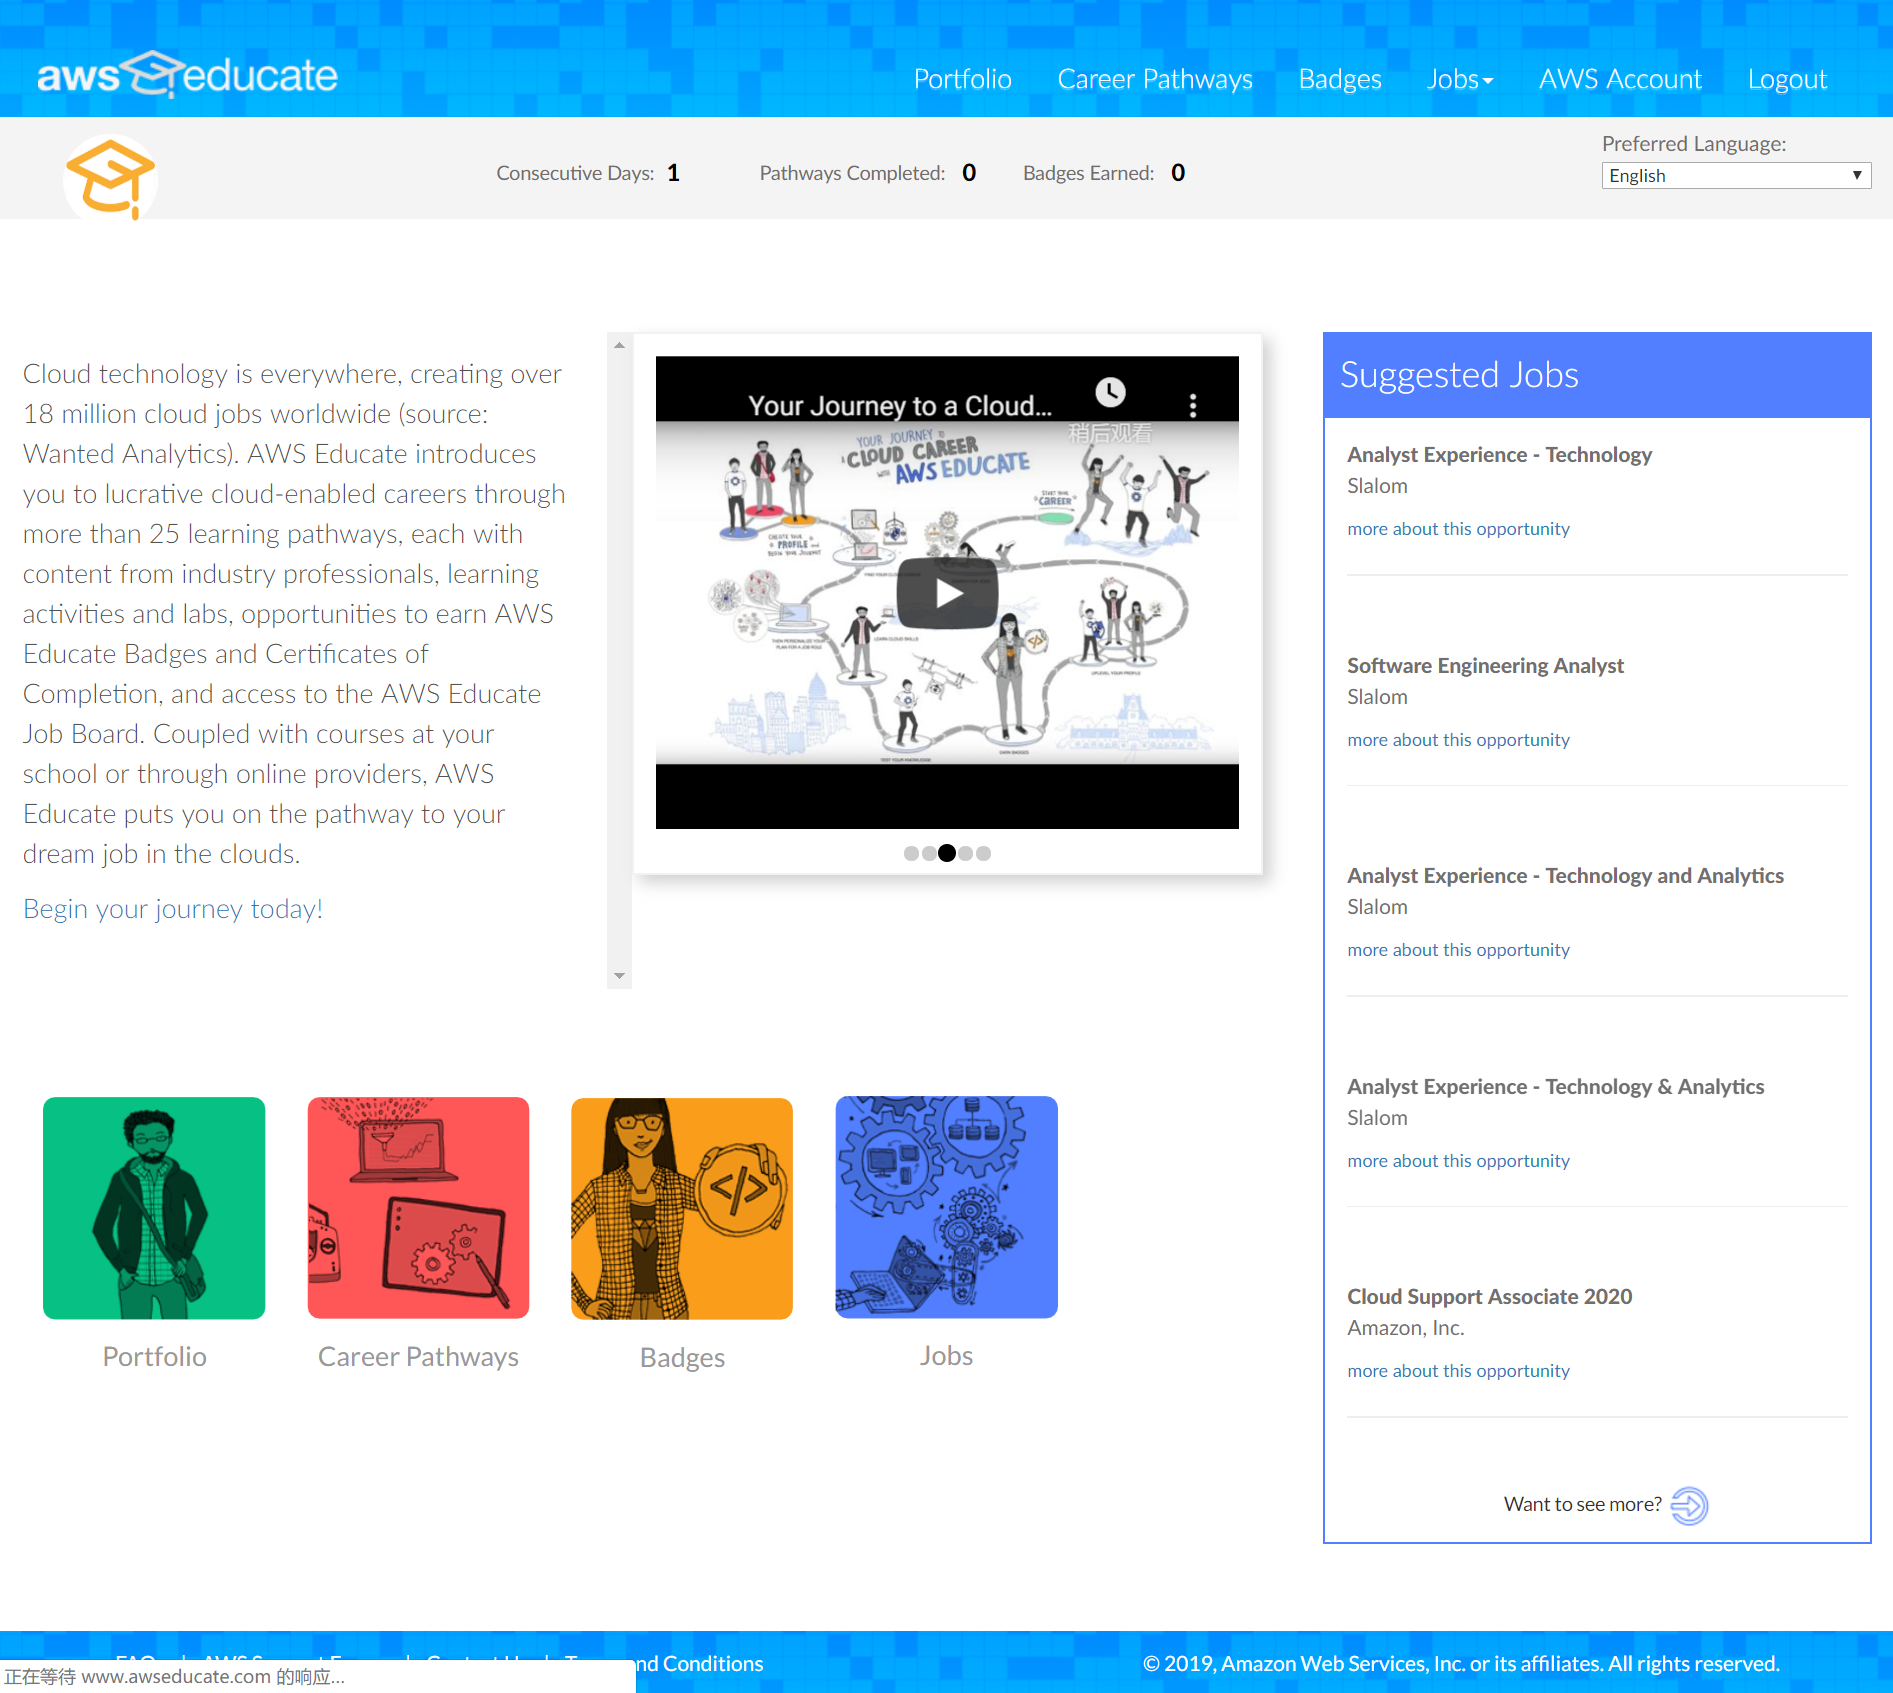Click the Amazon, Inc. company name
This screenshot has width=1893, height=1693.
[x=1405, y=1328]
